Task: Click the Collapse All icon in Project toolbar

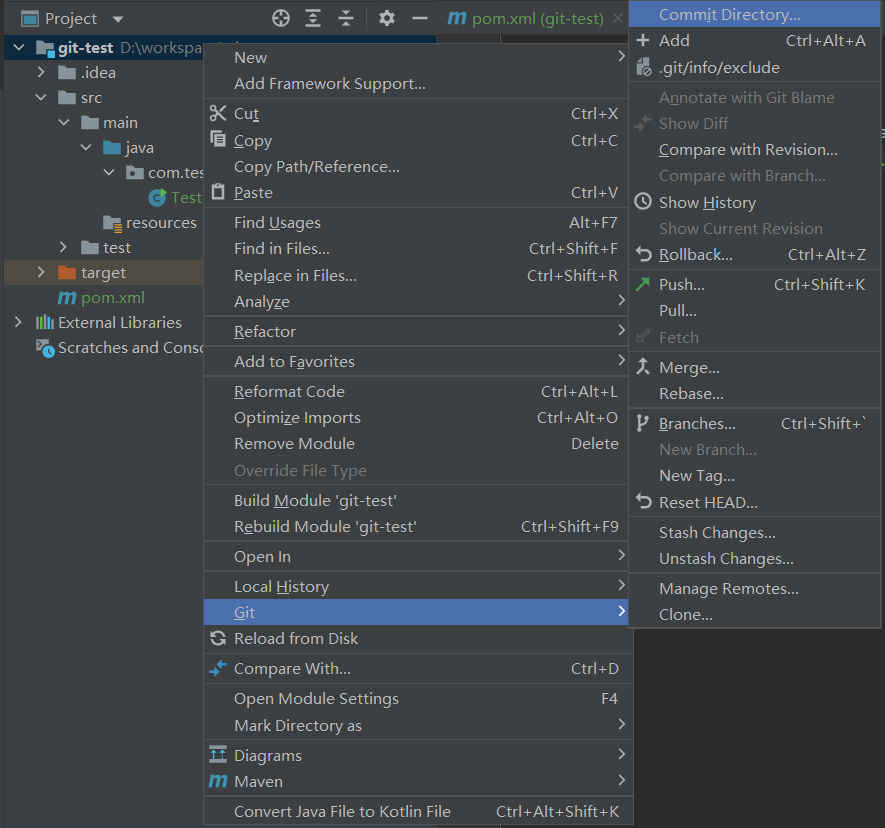Action: [x=345, y=18]
